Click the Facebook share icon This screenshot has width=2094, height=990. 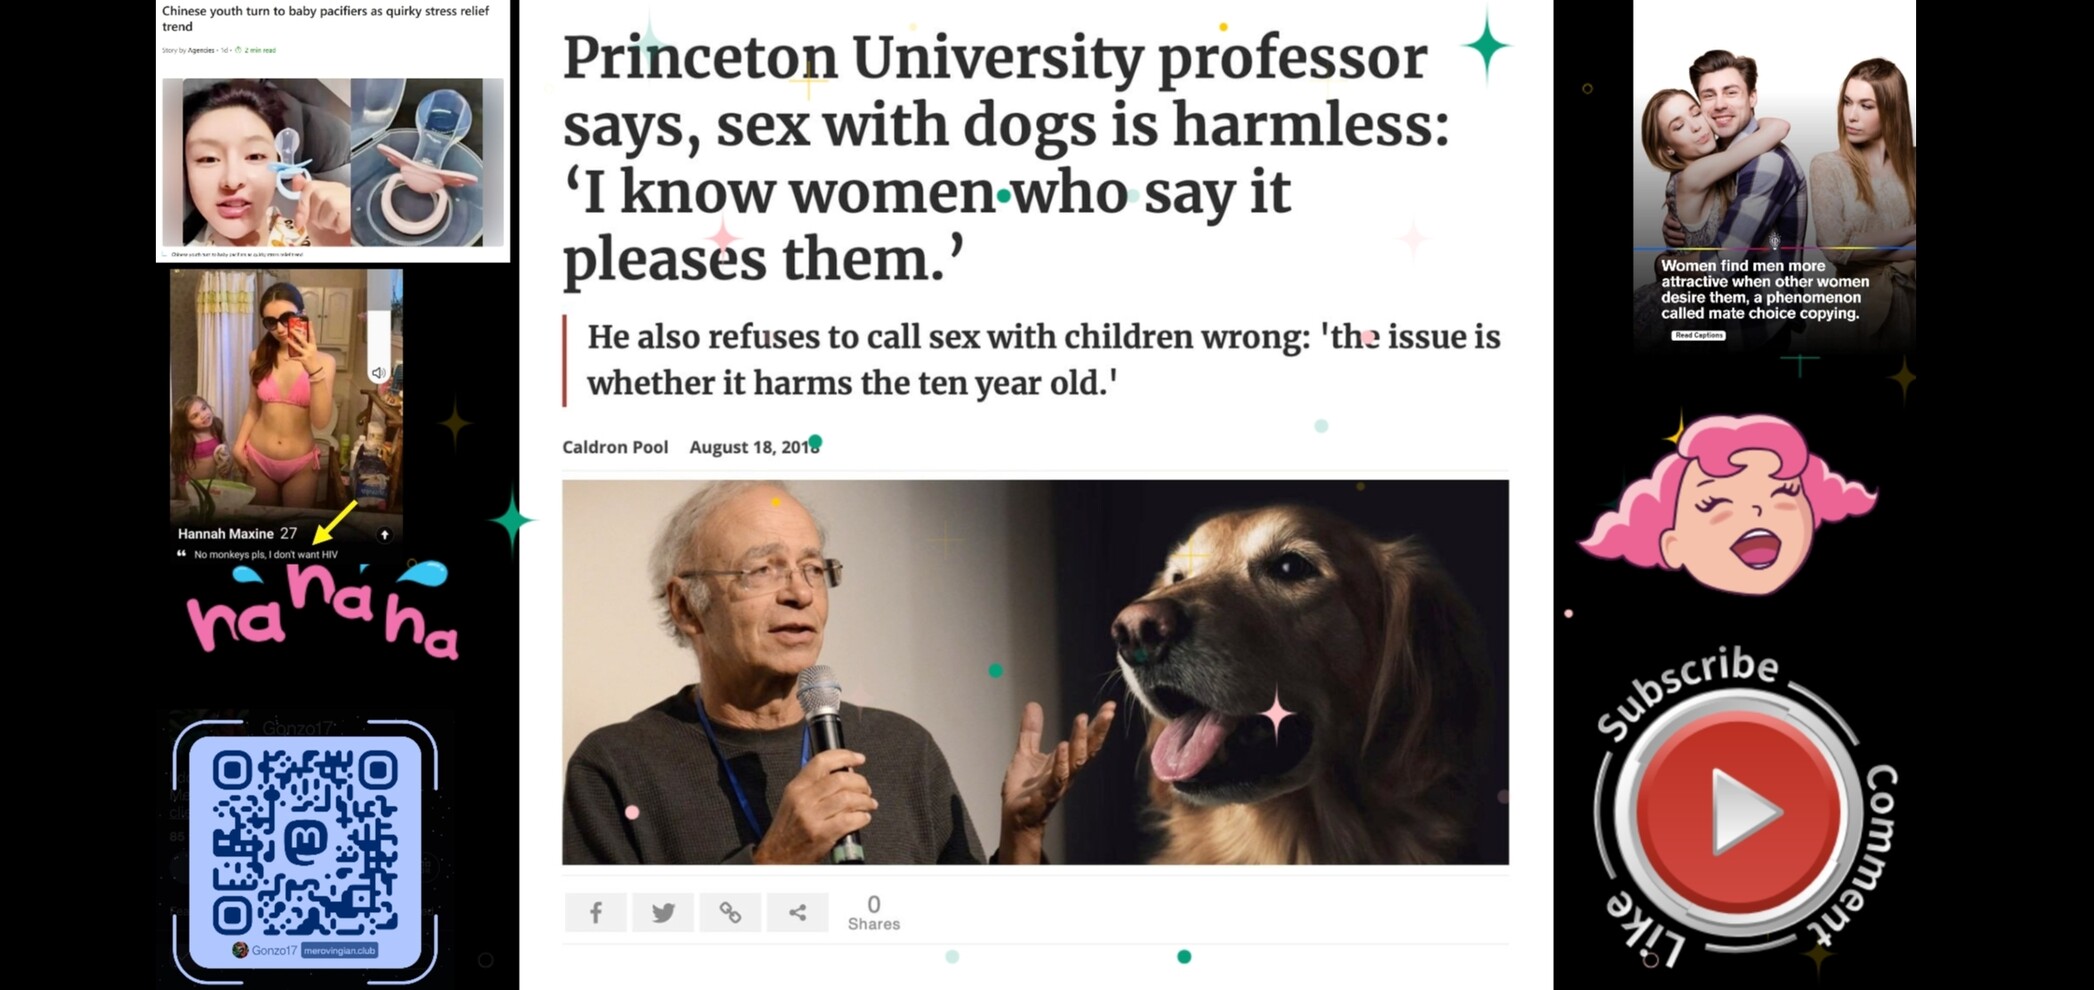(x=595, y=912)
